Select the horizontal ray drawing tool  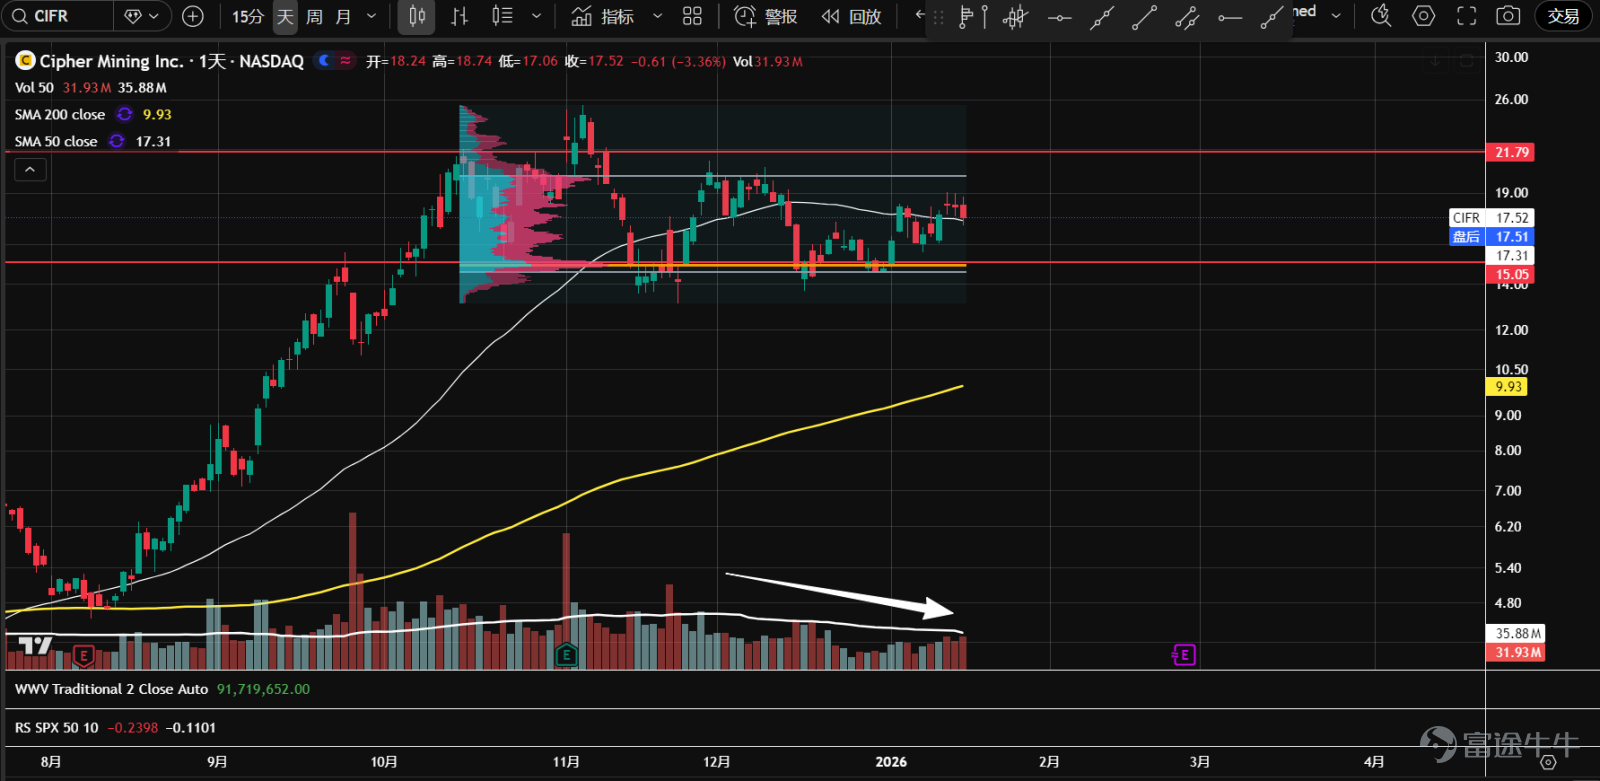1230,17
